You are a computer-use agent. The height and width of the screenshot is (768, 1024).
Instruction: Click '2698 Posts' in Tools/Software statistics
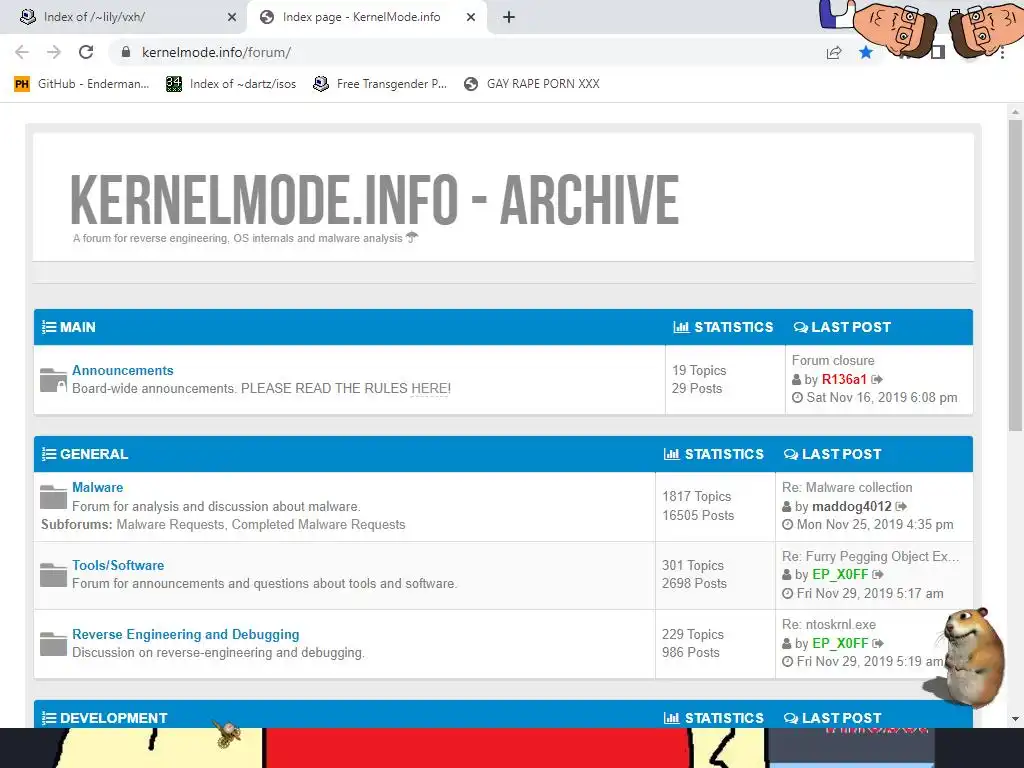(x=694, y=583)
